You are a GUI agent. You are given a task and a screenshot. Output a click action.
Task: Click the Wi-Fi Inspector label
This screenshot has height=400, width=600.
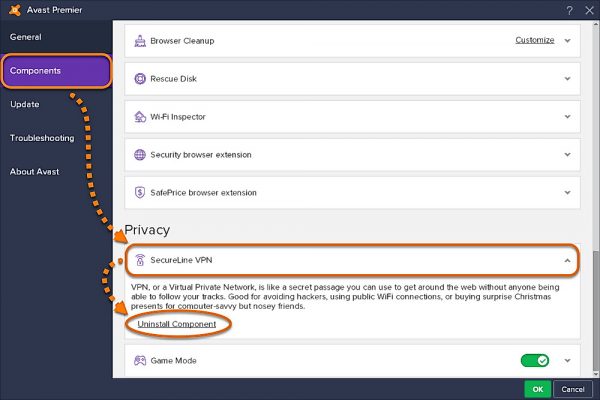[x=178, y=117]
